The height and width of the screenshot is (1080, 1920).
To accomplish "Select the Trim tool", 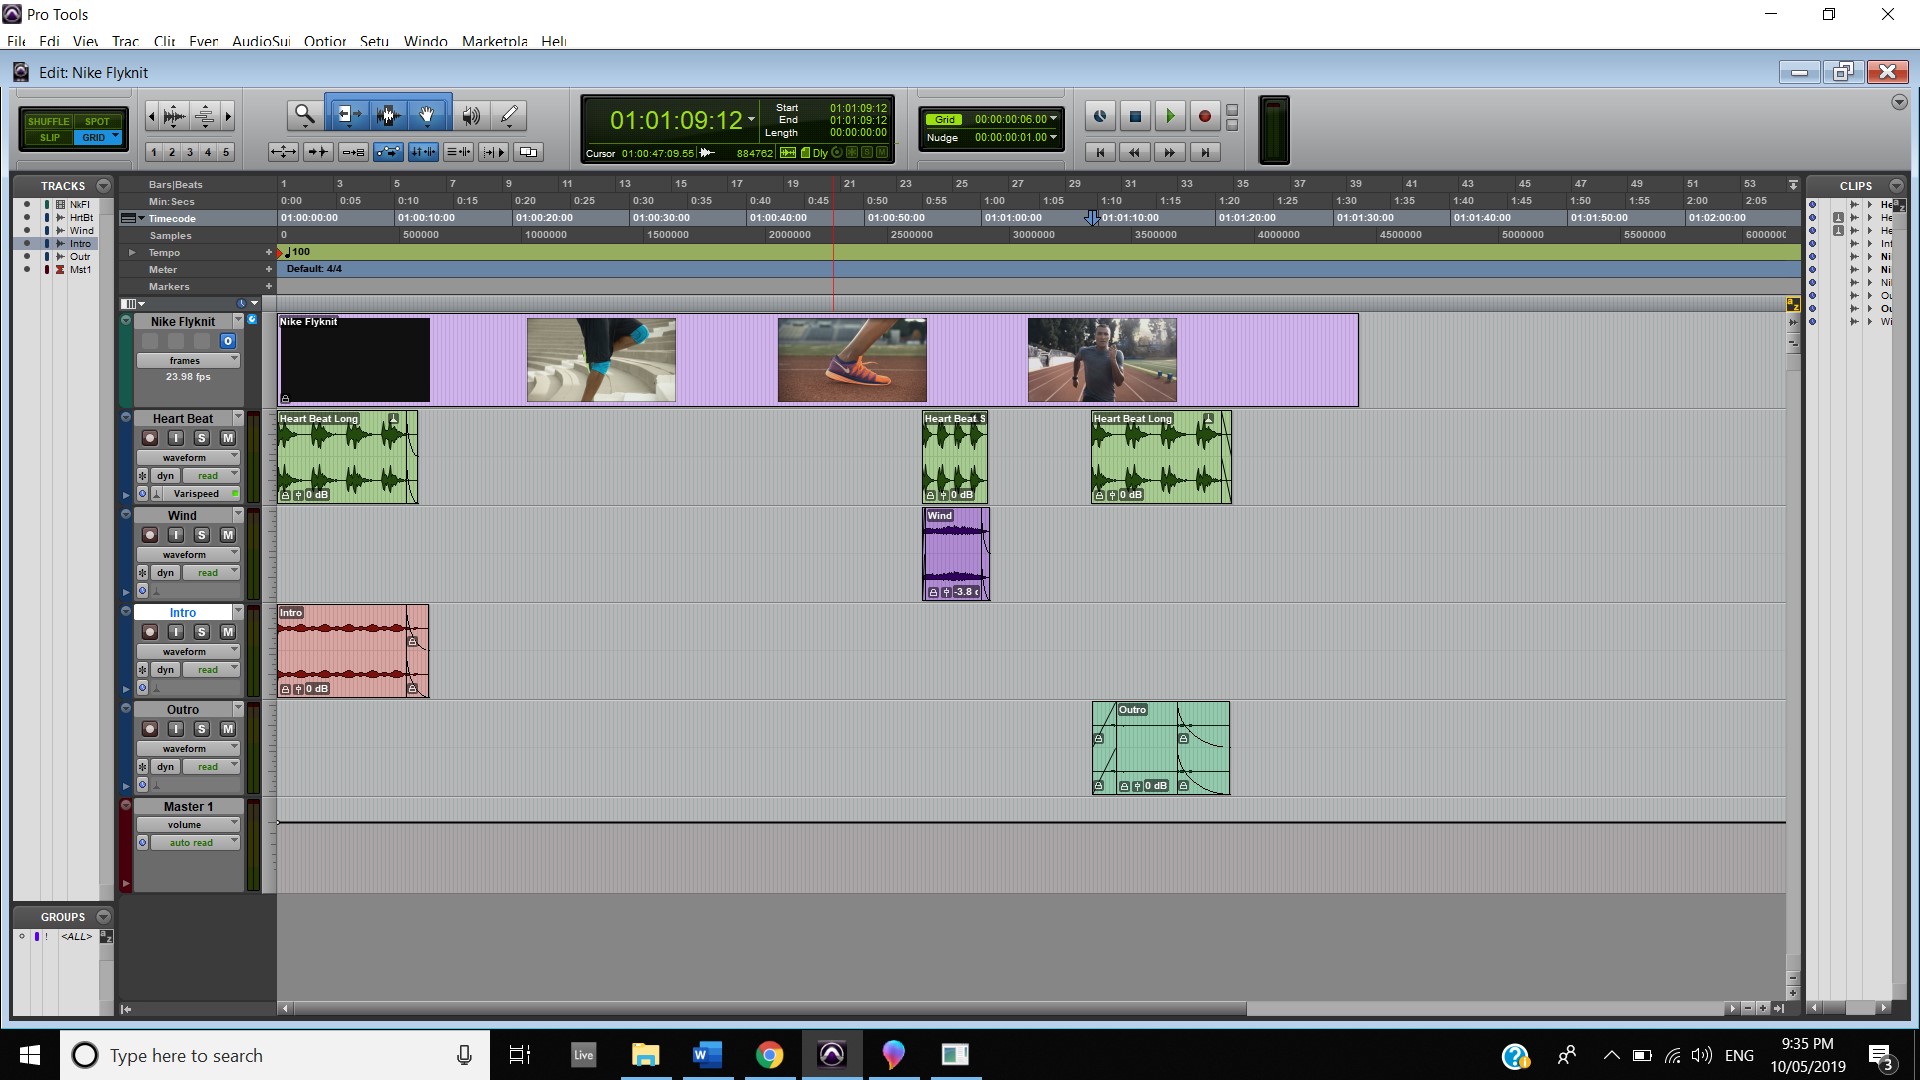I will 346,116.
